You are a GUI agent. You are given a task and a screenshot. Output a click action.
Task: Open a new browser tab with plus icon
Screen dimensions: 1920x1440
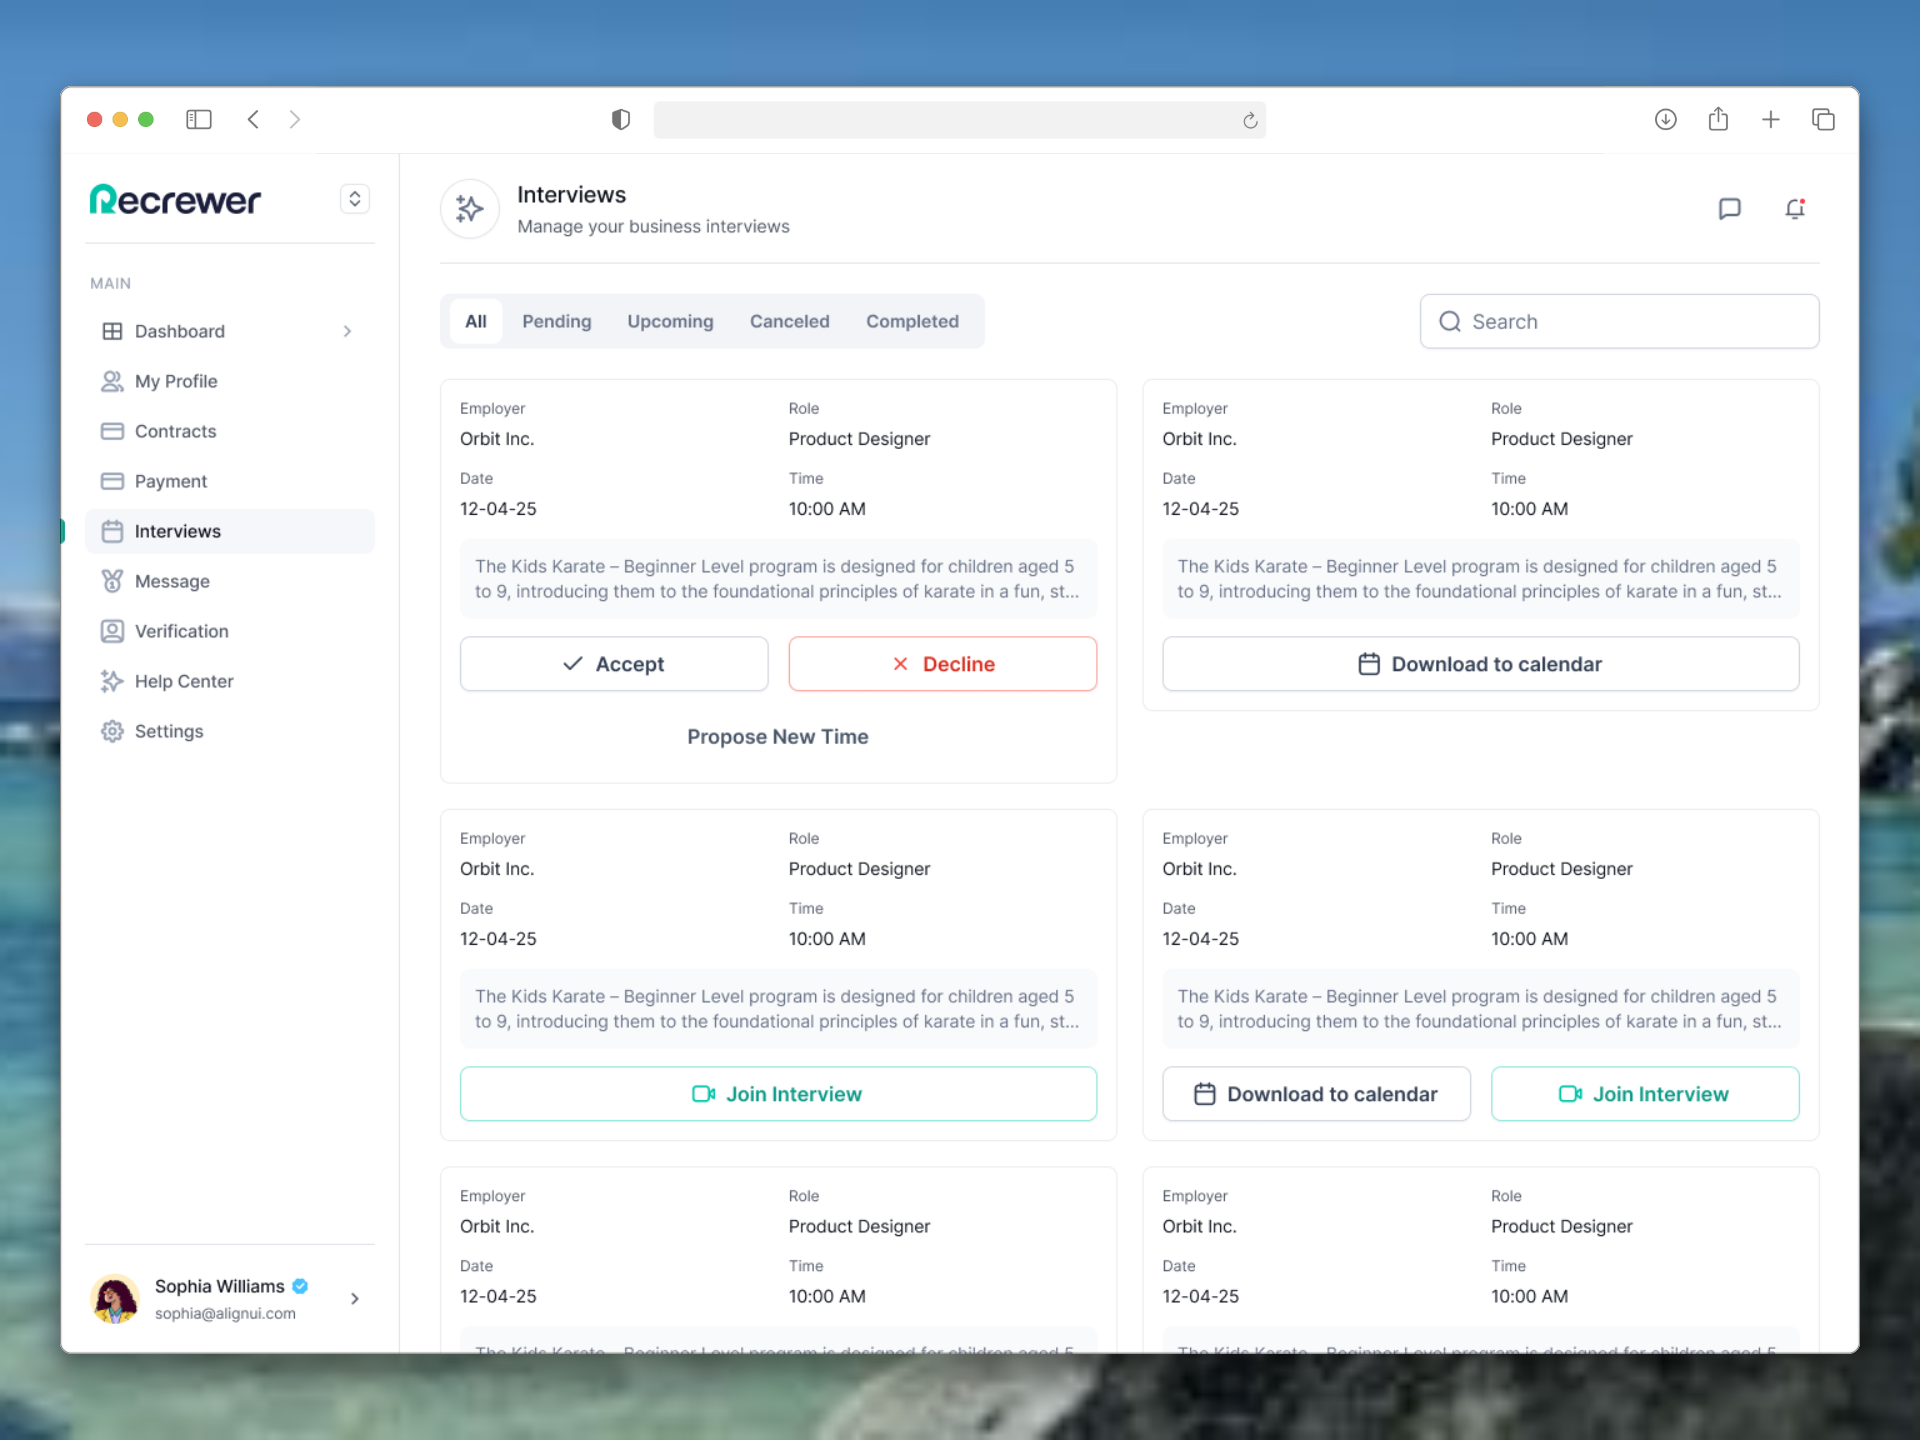pyautogui.click(x=1770, y=120)
